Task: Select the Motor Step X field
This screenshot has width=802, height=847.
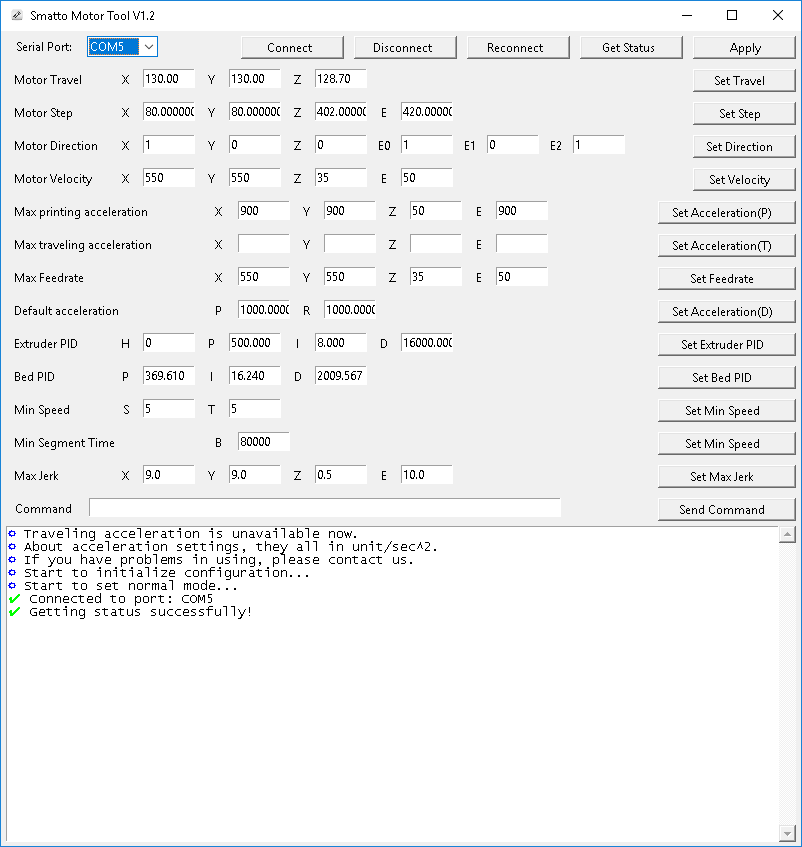Action: pyautogui.click(x=169, y=112)
